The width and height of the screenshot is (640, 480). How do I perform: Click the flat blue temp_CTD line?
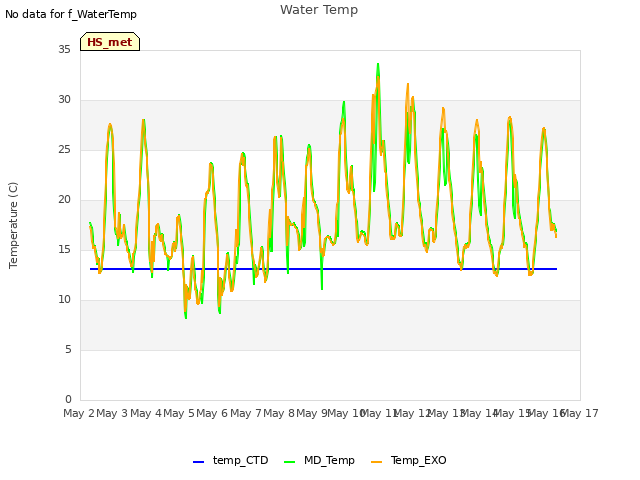[x=323, y=269]
